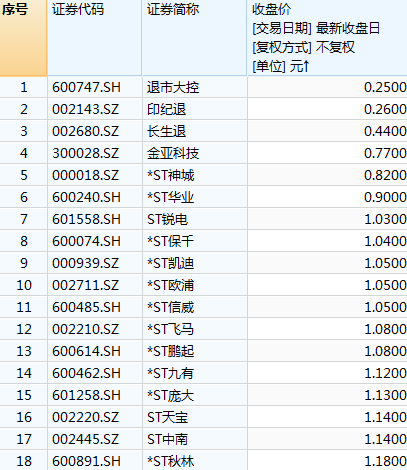Viewport: 407px width, 470px height.
Task: Select row number 7
Action: click(24, 219)
